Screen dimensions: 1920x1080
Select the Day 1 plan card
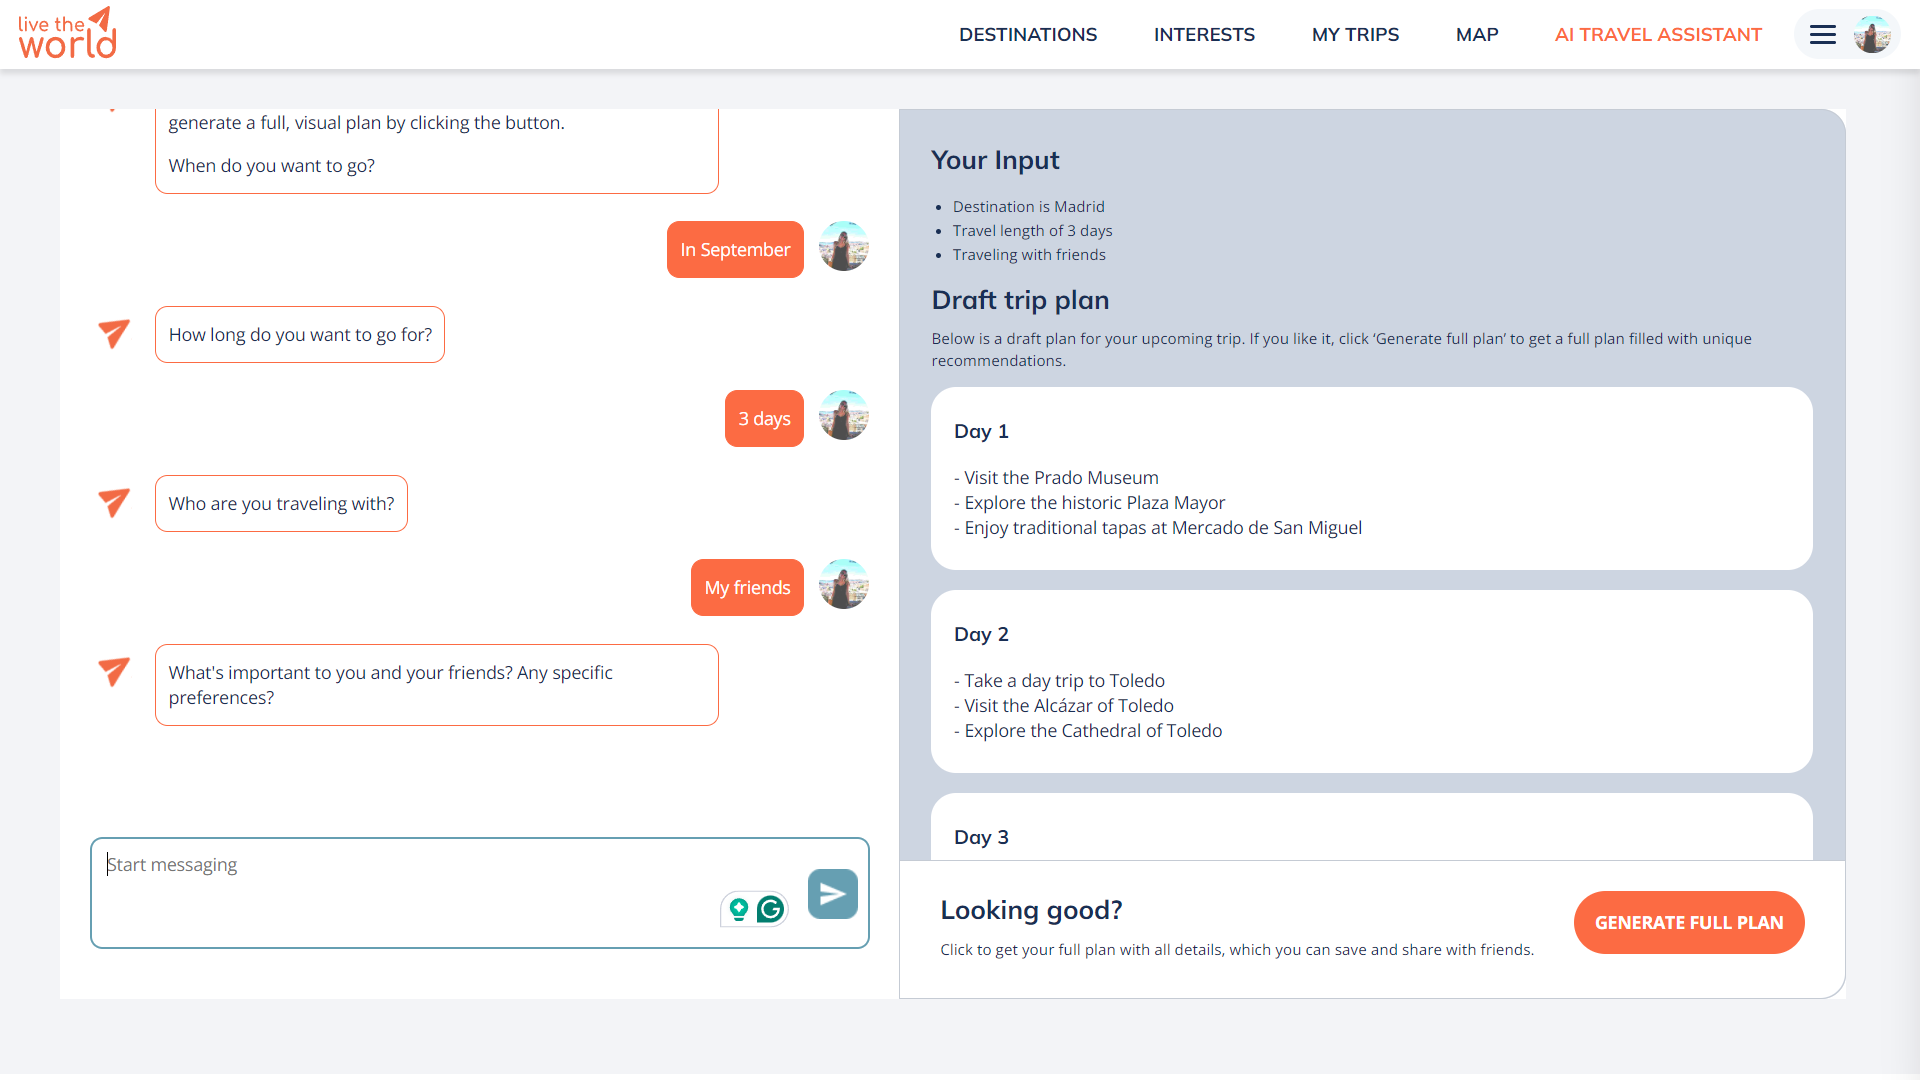pyautogui.click(x=1370, y=479)
